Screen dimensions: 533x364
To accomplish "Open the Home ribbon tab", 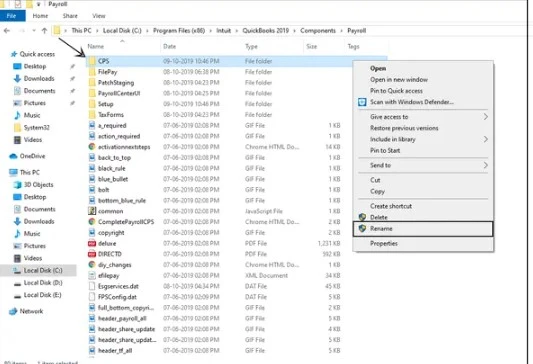I will (40, 16).
